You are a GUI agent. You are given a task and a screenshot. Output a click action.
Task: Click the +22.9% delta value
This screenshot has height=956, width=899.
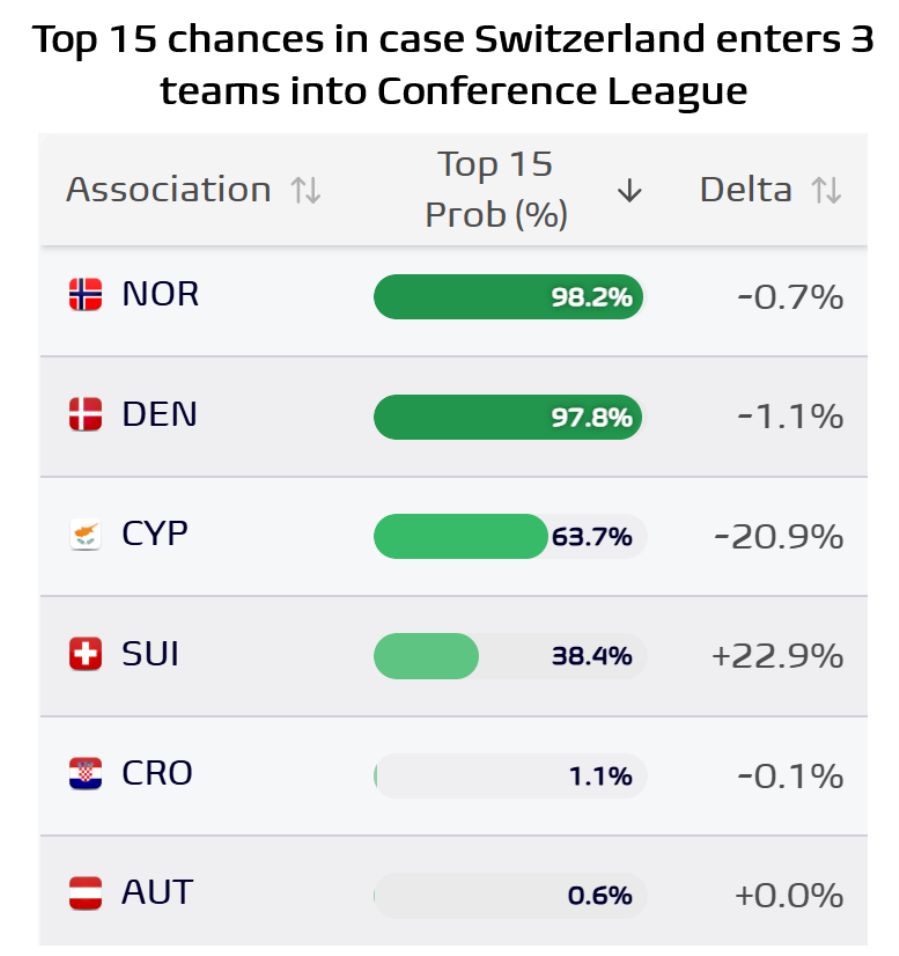[x=778, y=657]
